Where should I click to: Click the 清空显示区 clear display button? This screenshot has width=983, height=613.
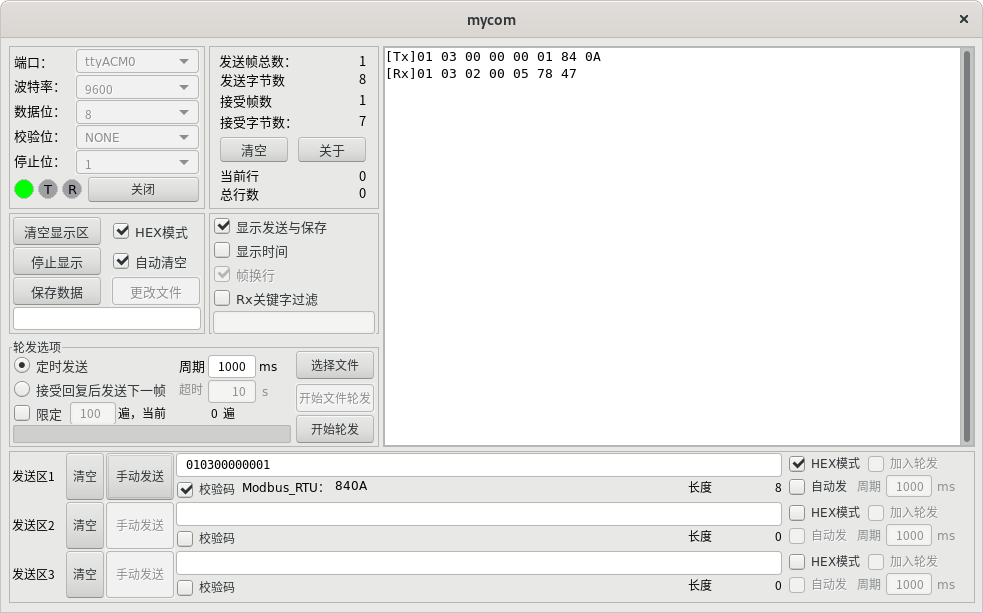[x=56, y=231]
